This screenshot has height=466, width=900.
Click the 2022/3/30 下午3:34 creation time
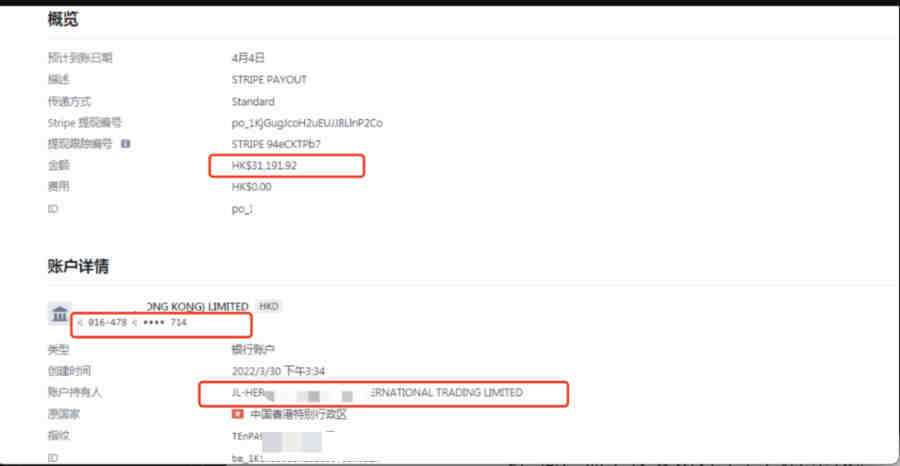tap(278, 371)
